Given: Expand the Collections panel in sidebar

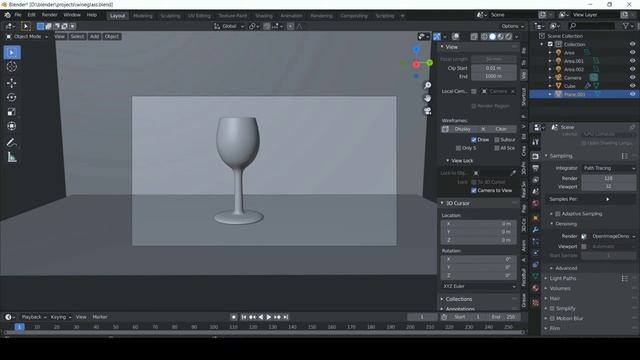Looking at the screenshot, I should pyautogui.click(x=458, y=299).
